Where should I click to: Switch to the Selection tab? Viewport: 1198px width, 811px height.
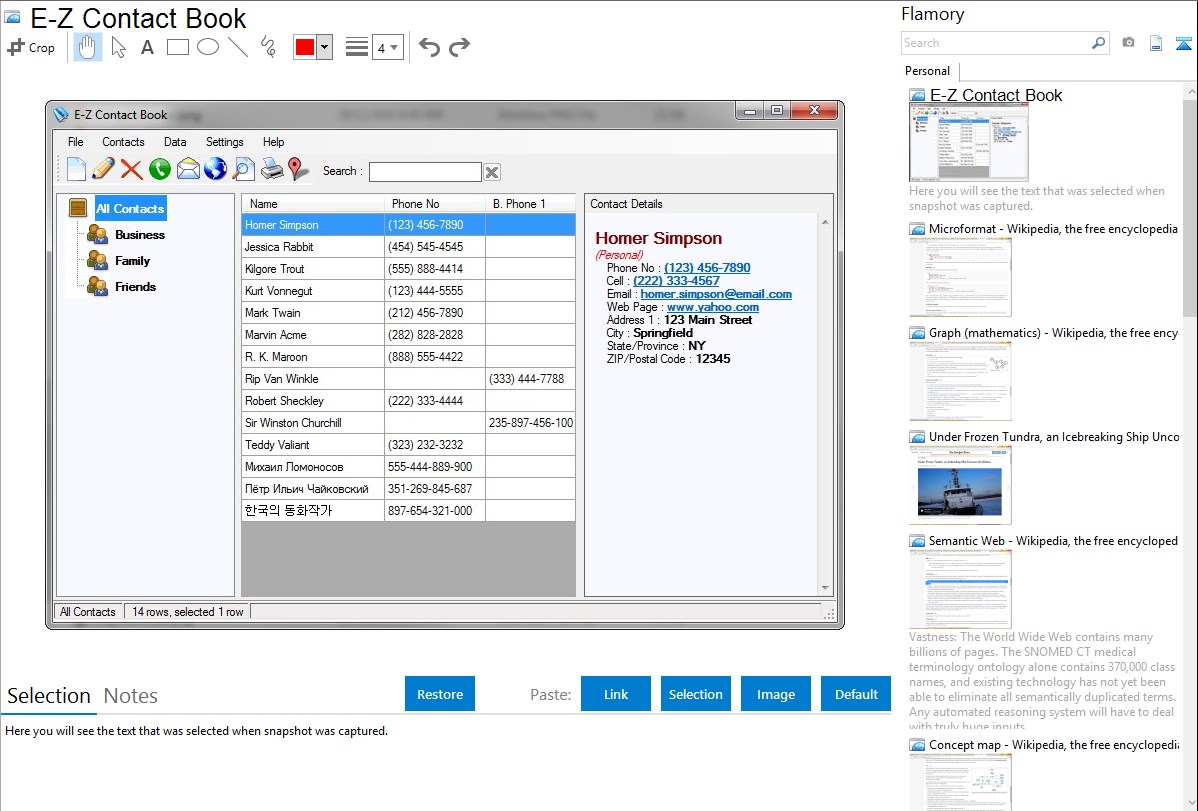tap(49, 696)
